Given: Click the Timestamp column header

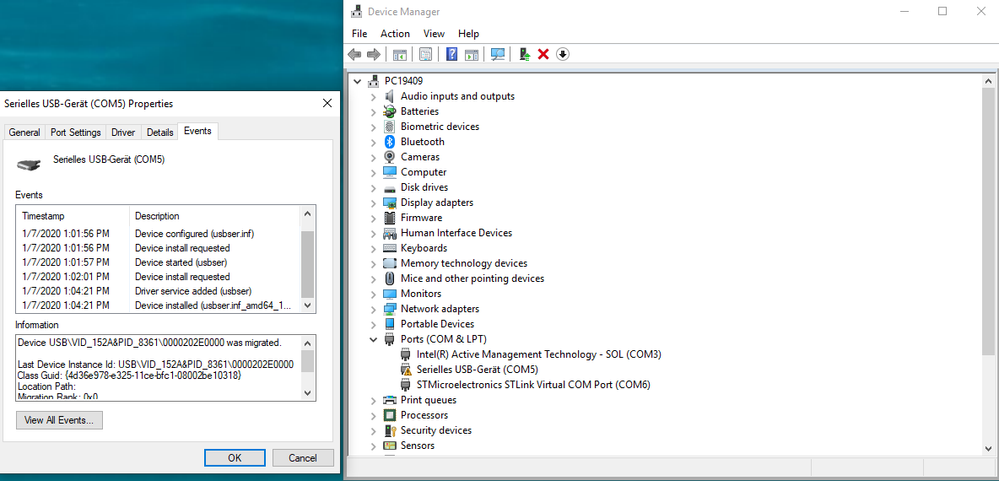Looking at the screenshot, I should tap(73, 216).
